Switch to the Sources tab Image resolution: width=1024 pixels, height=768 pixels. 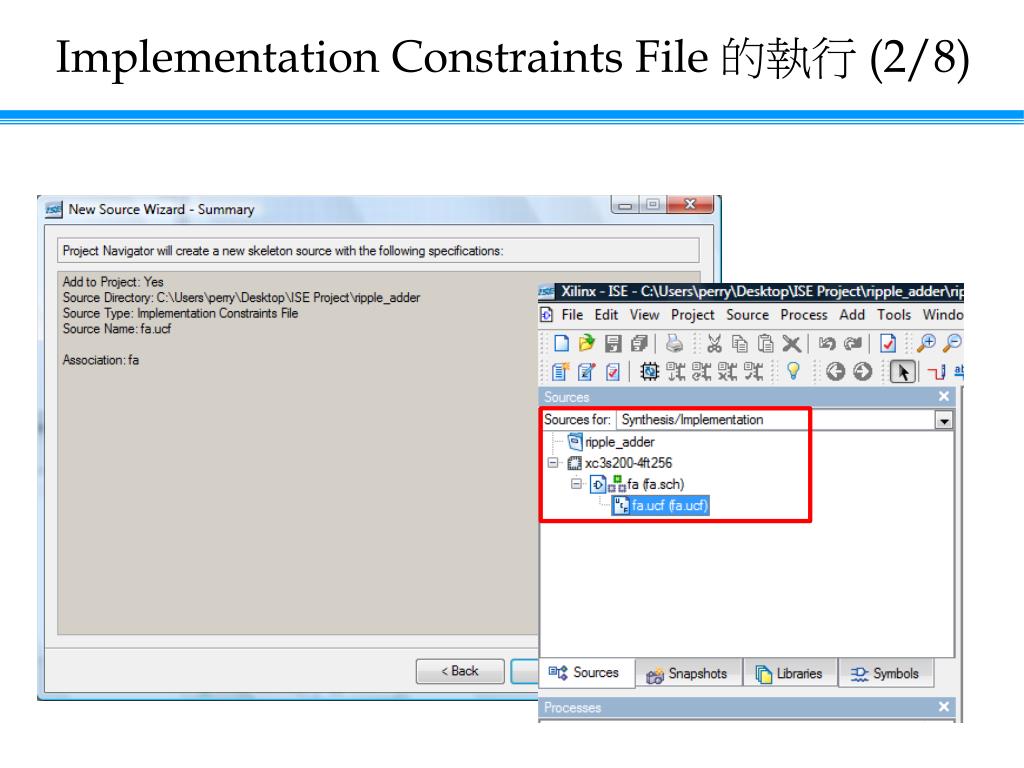[586, 673]
